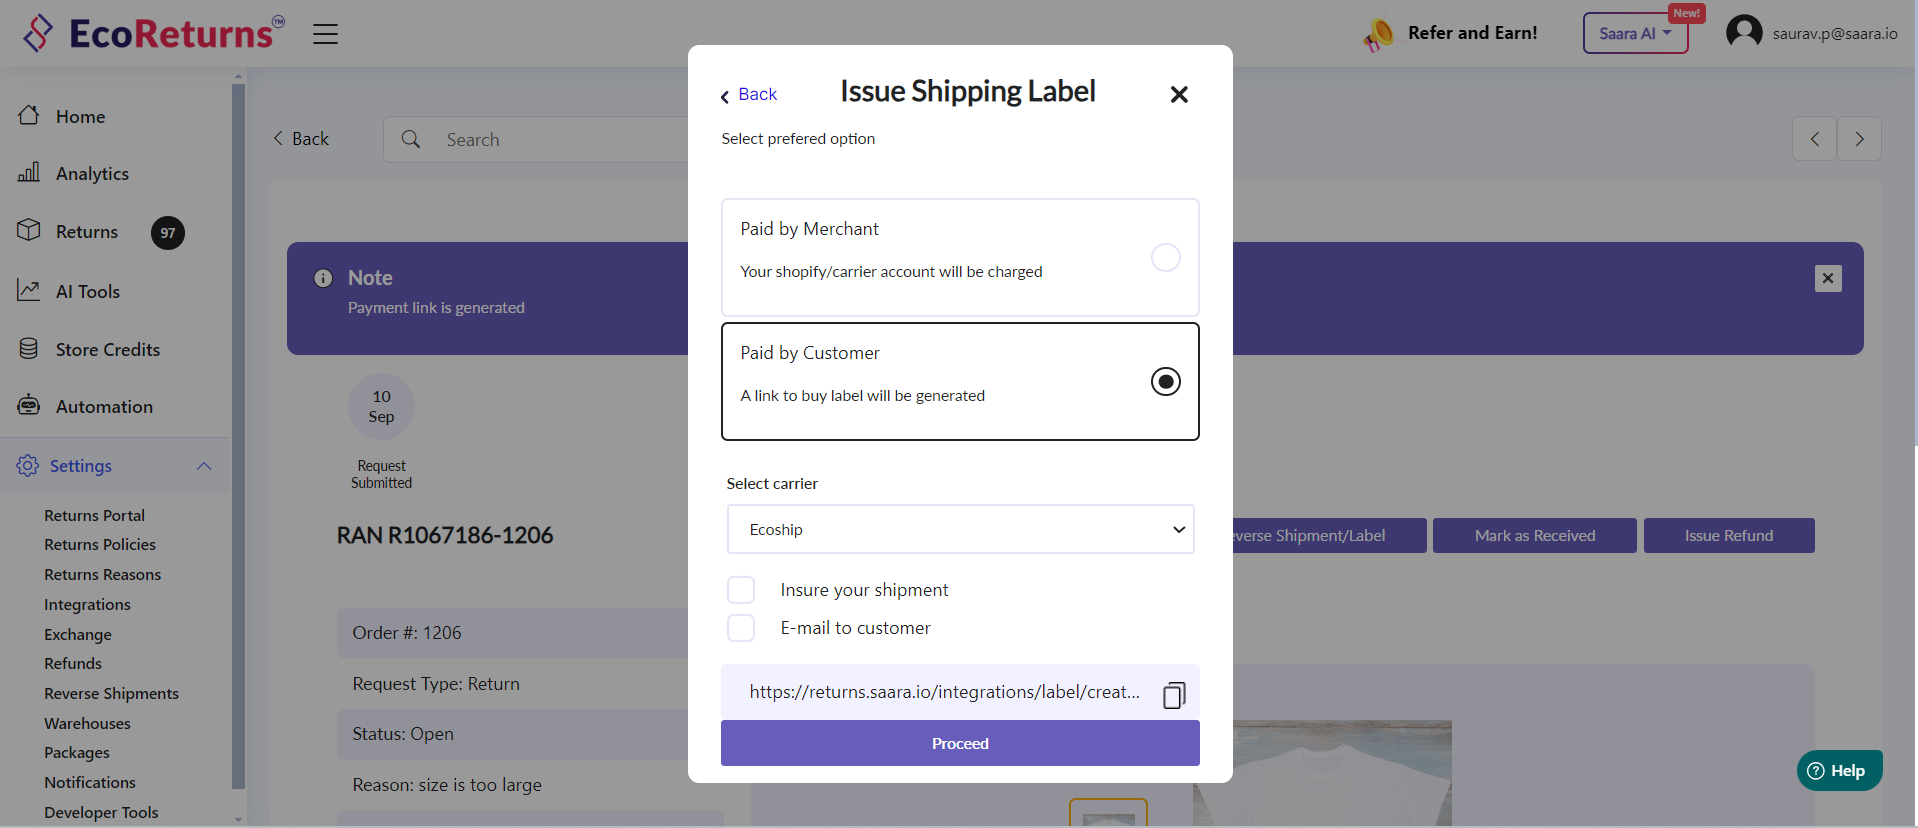1918x828 pixels.
Task: Open the Ecoship carrier dropdown
Action: [960, 529]
